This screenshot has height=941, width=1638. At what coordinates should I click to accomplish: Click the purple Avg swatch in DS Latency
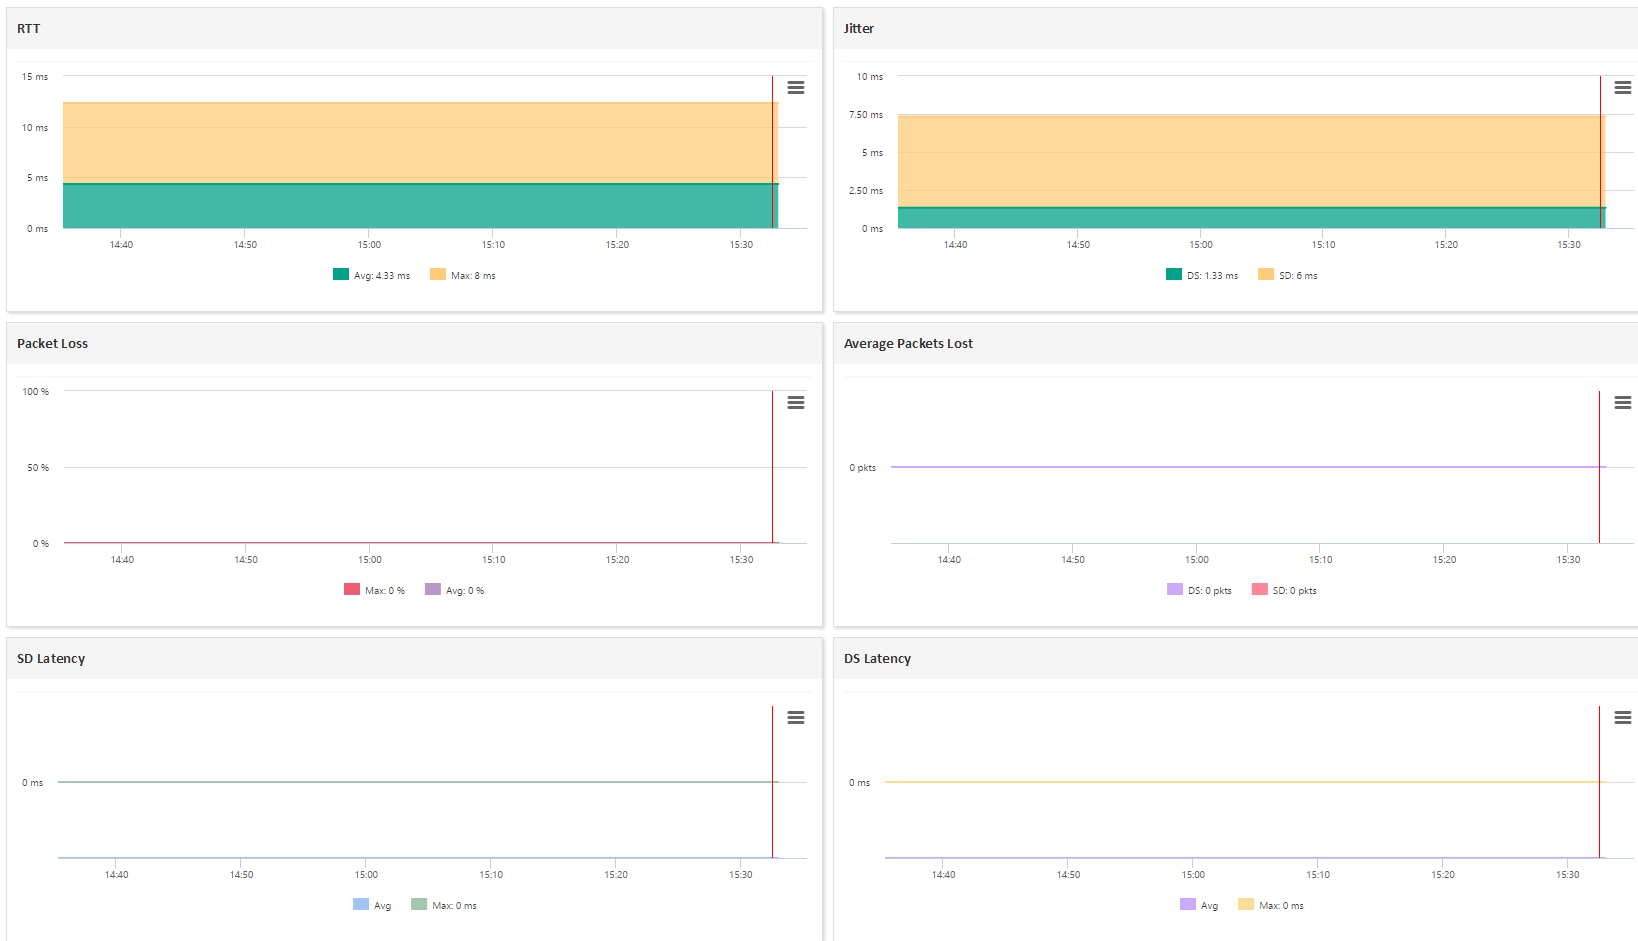coord(1188,905)
